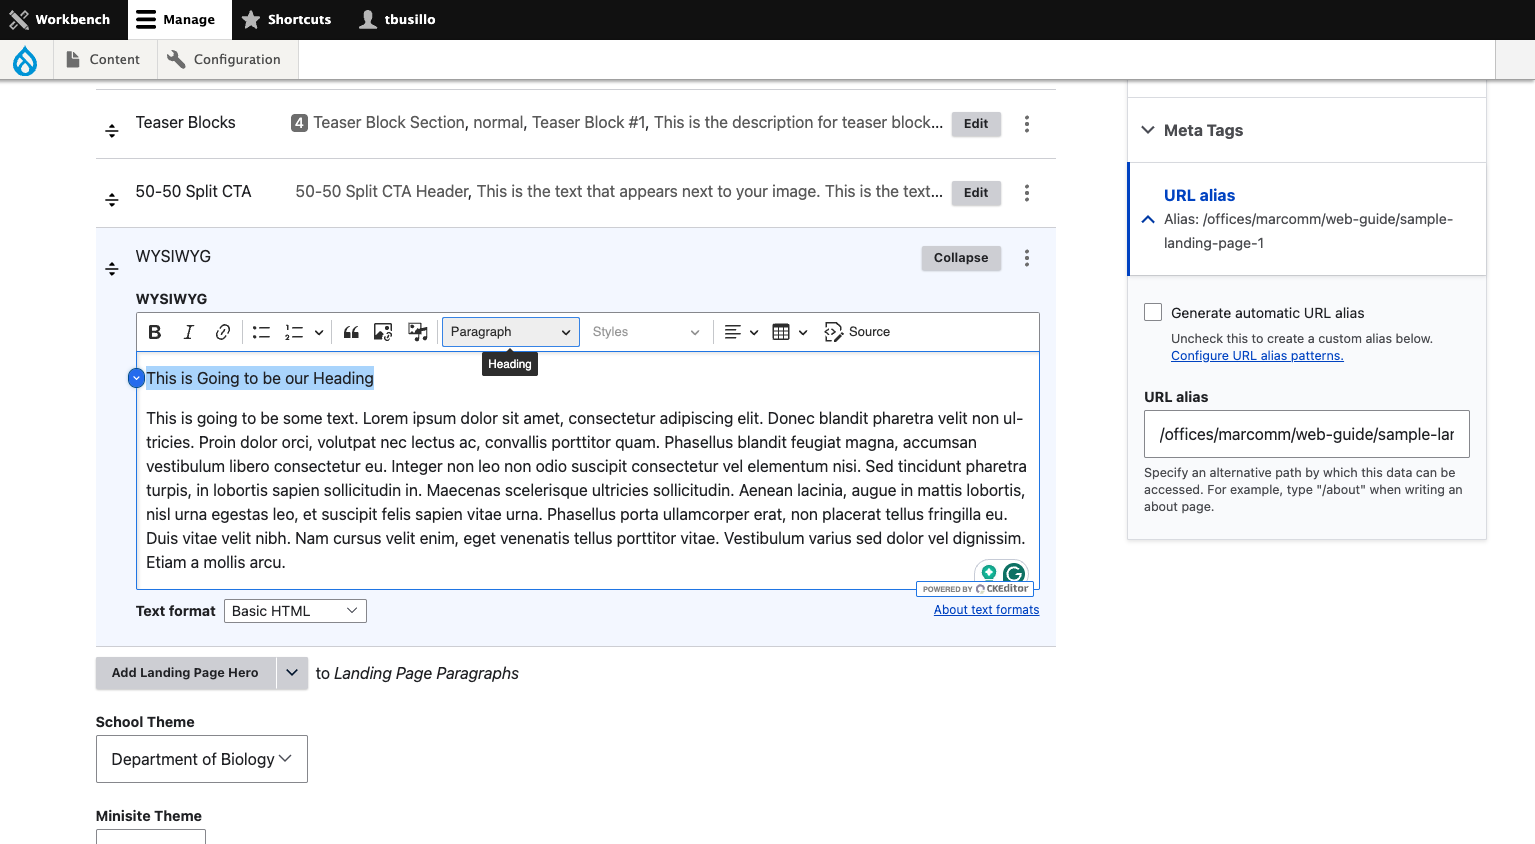The image size is (1535, 844).
Task: Open the Workbench toolbar menu
Action: coord(60,20)
